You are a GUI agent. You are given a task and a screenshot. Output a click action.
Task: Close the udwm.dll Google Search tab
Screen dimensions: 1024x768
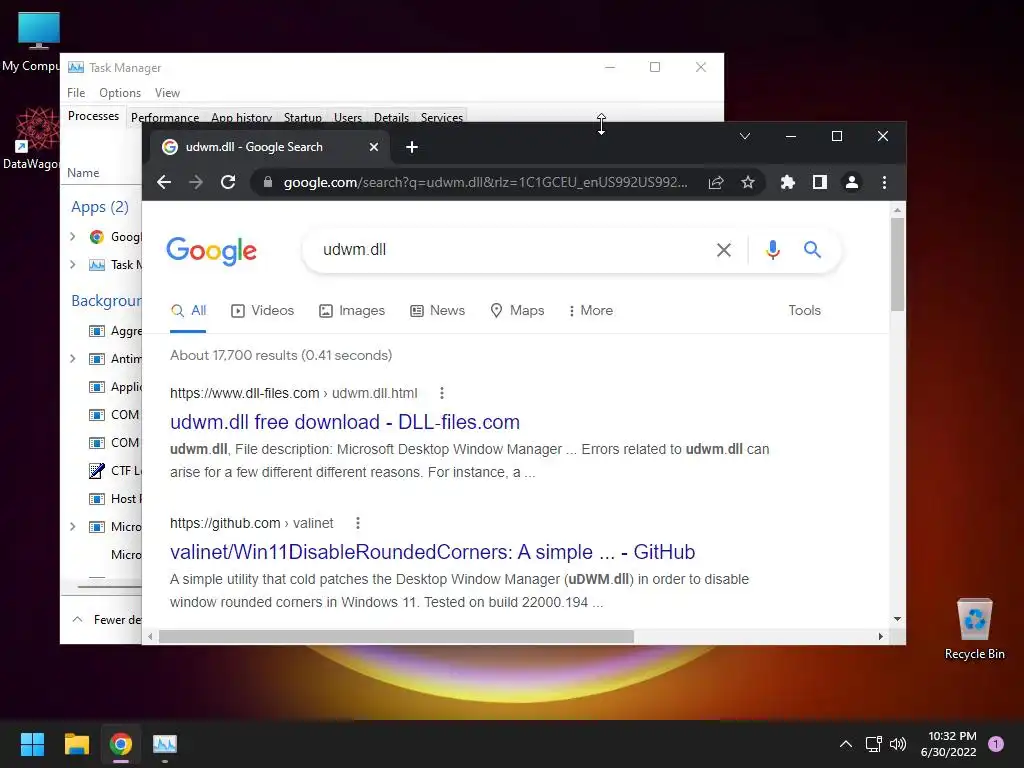tap(374, 147)
